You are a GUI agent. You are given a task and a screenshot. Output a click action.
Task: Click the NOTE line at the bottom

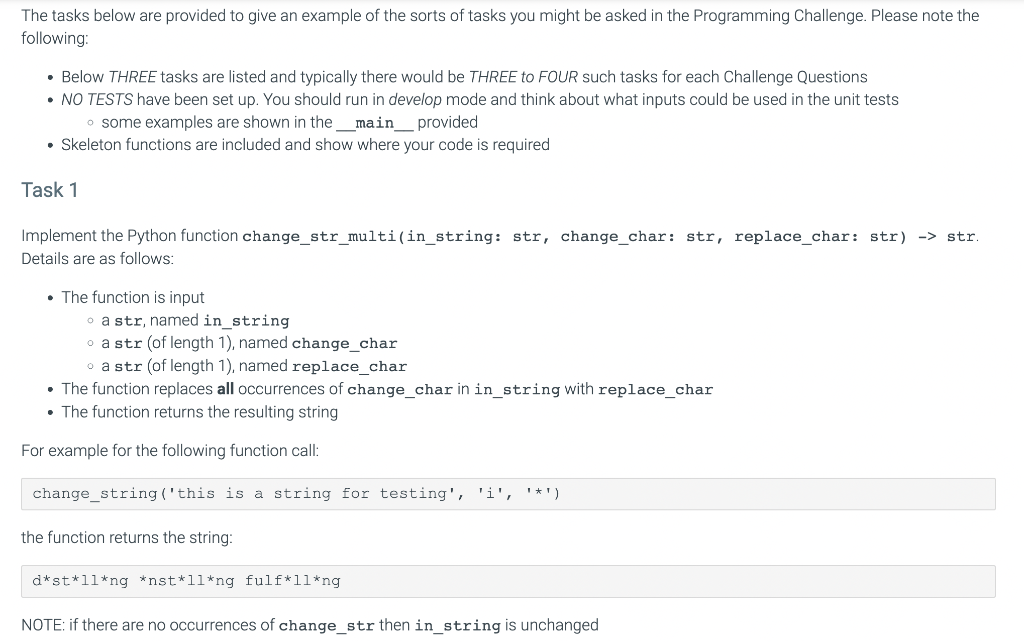point(310,624)
